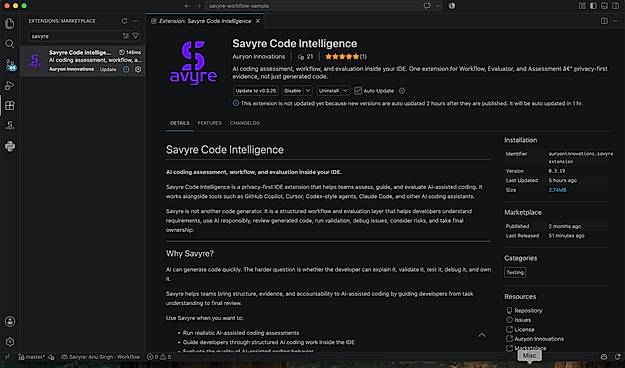Toggle the primary side bar from the title bar
625x368 pixels.
(594, 6)
